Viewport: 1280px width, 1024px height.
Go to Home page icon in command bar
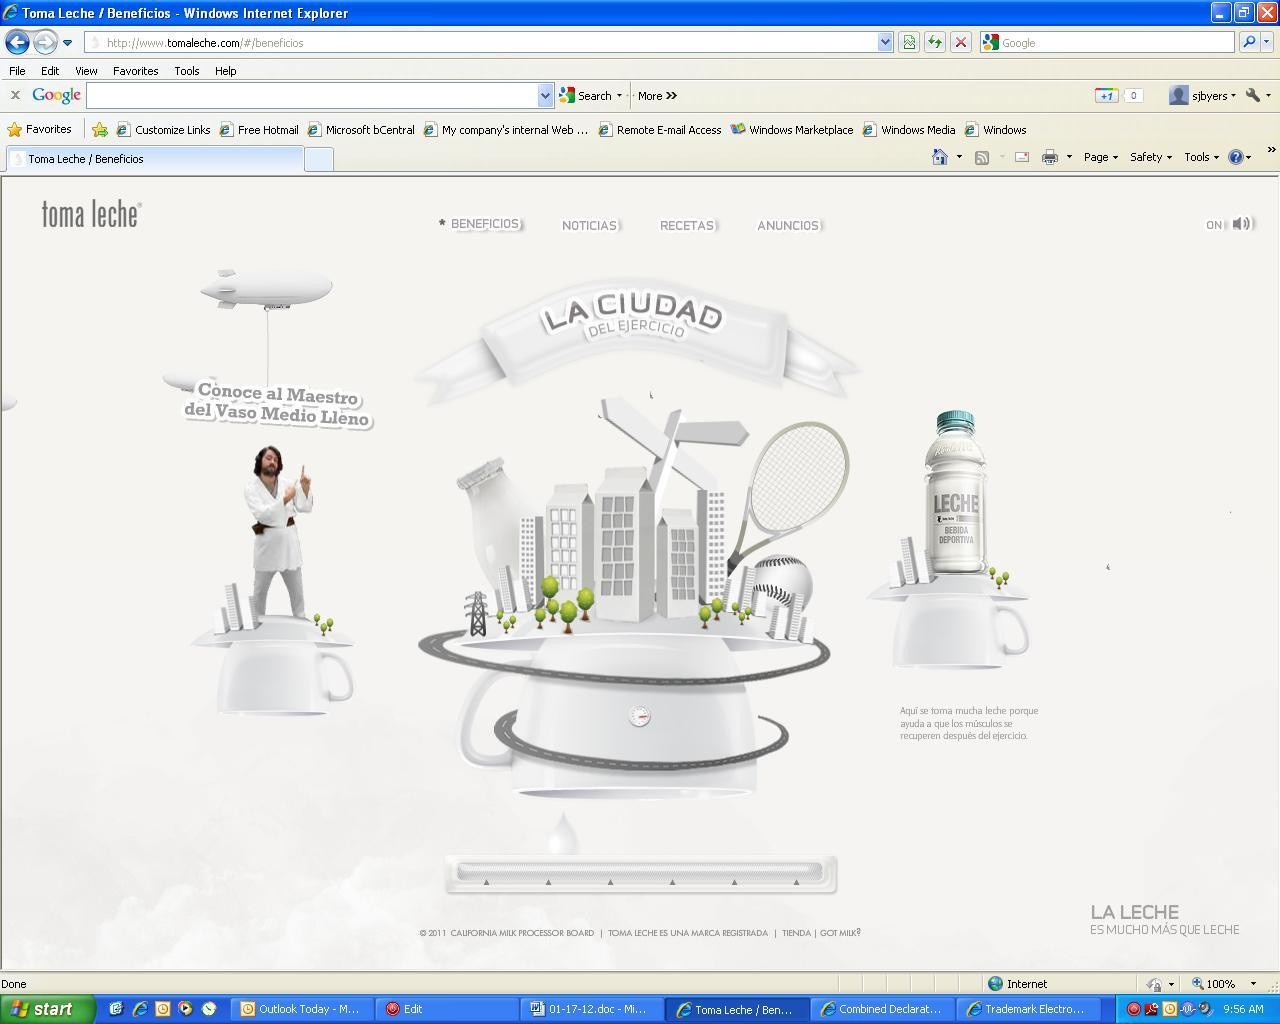point(940,157)
